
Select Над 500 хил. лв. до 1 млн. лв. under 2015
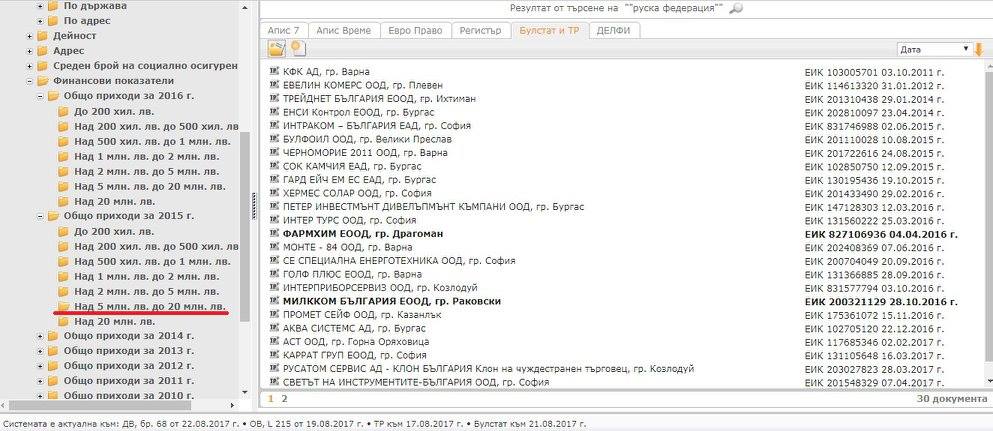153,261
